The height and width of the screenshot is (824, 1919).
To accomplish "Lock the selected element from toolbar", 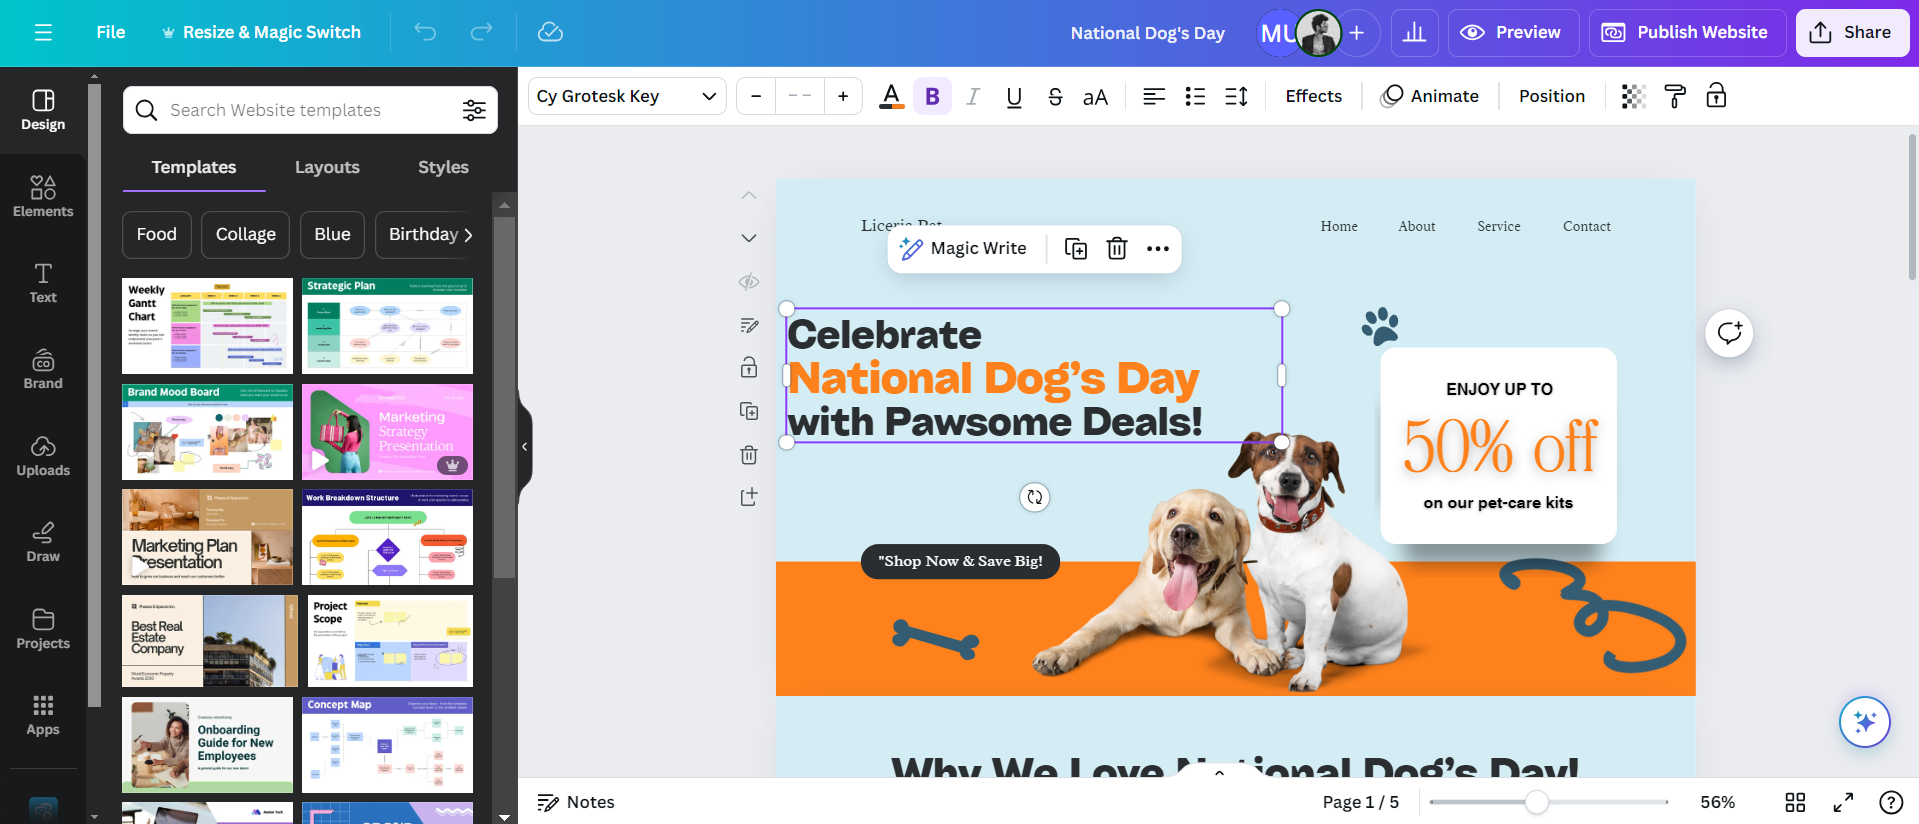I will [1716, 96].
